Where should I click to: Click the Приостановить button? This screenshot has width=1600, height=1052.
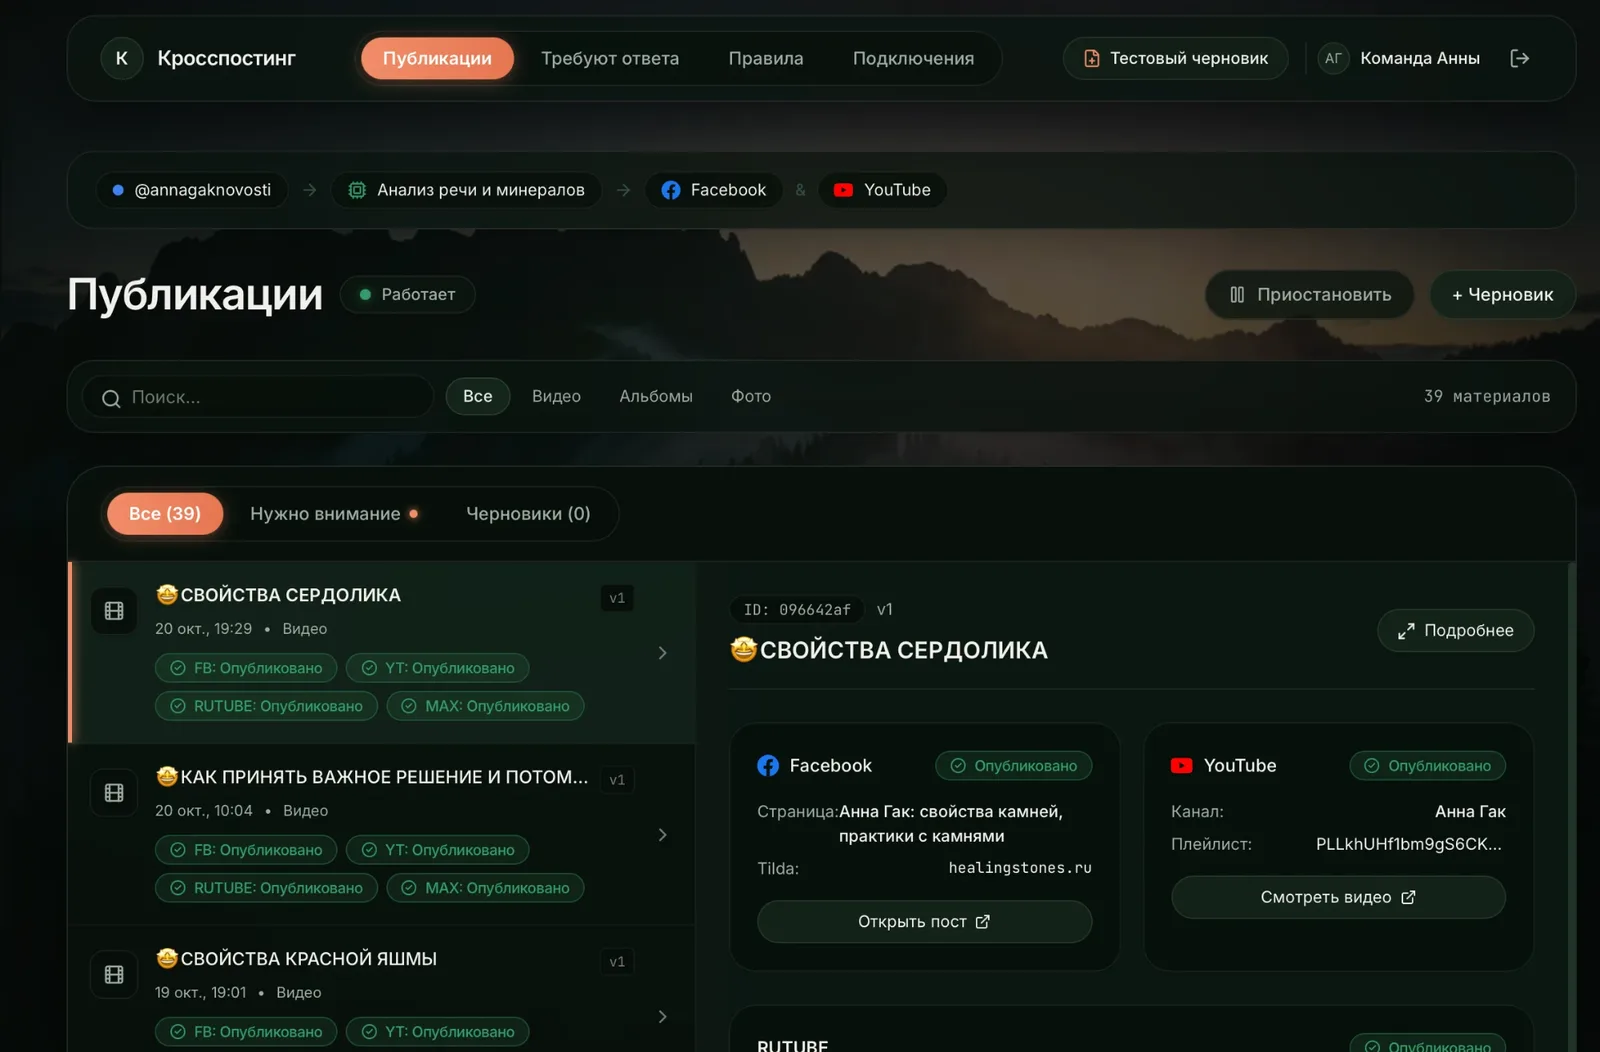point(1310,295)
